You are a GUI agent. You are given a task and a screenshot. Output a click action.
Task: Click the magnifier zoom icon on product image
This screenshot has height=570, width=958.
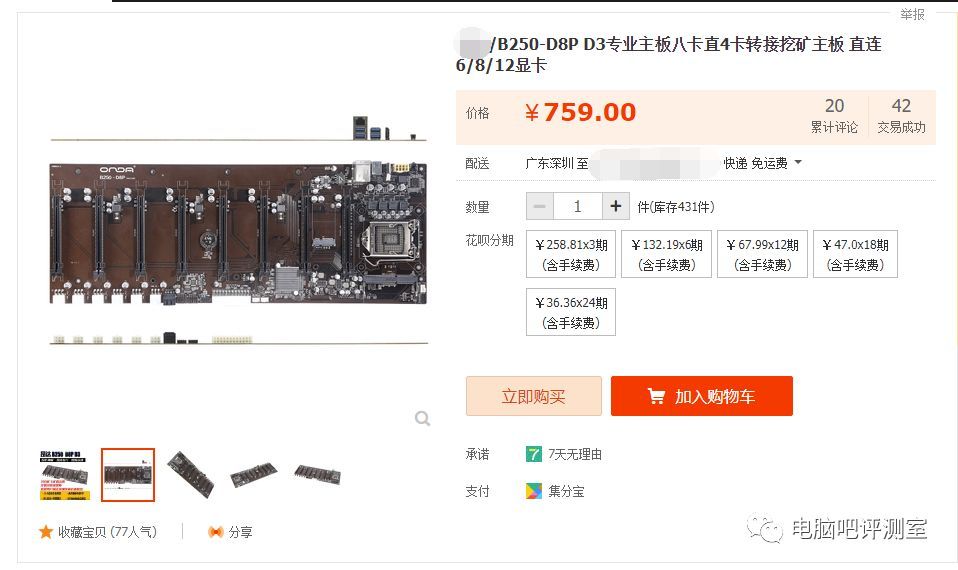tap(422, 418)
